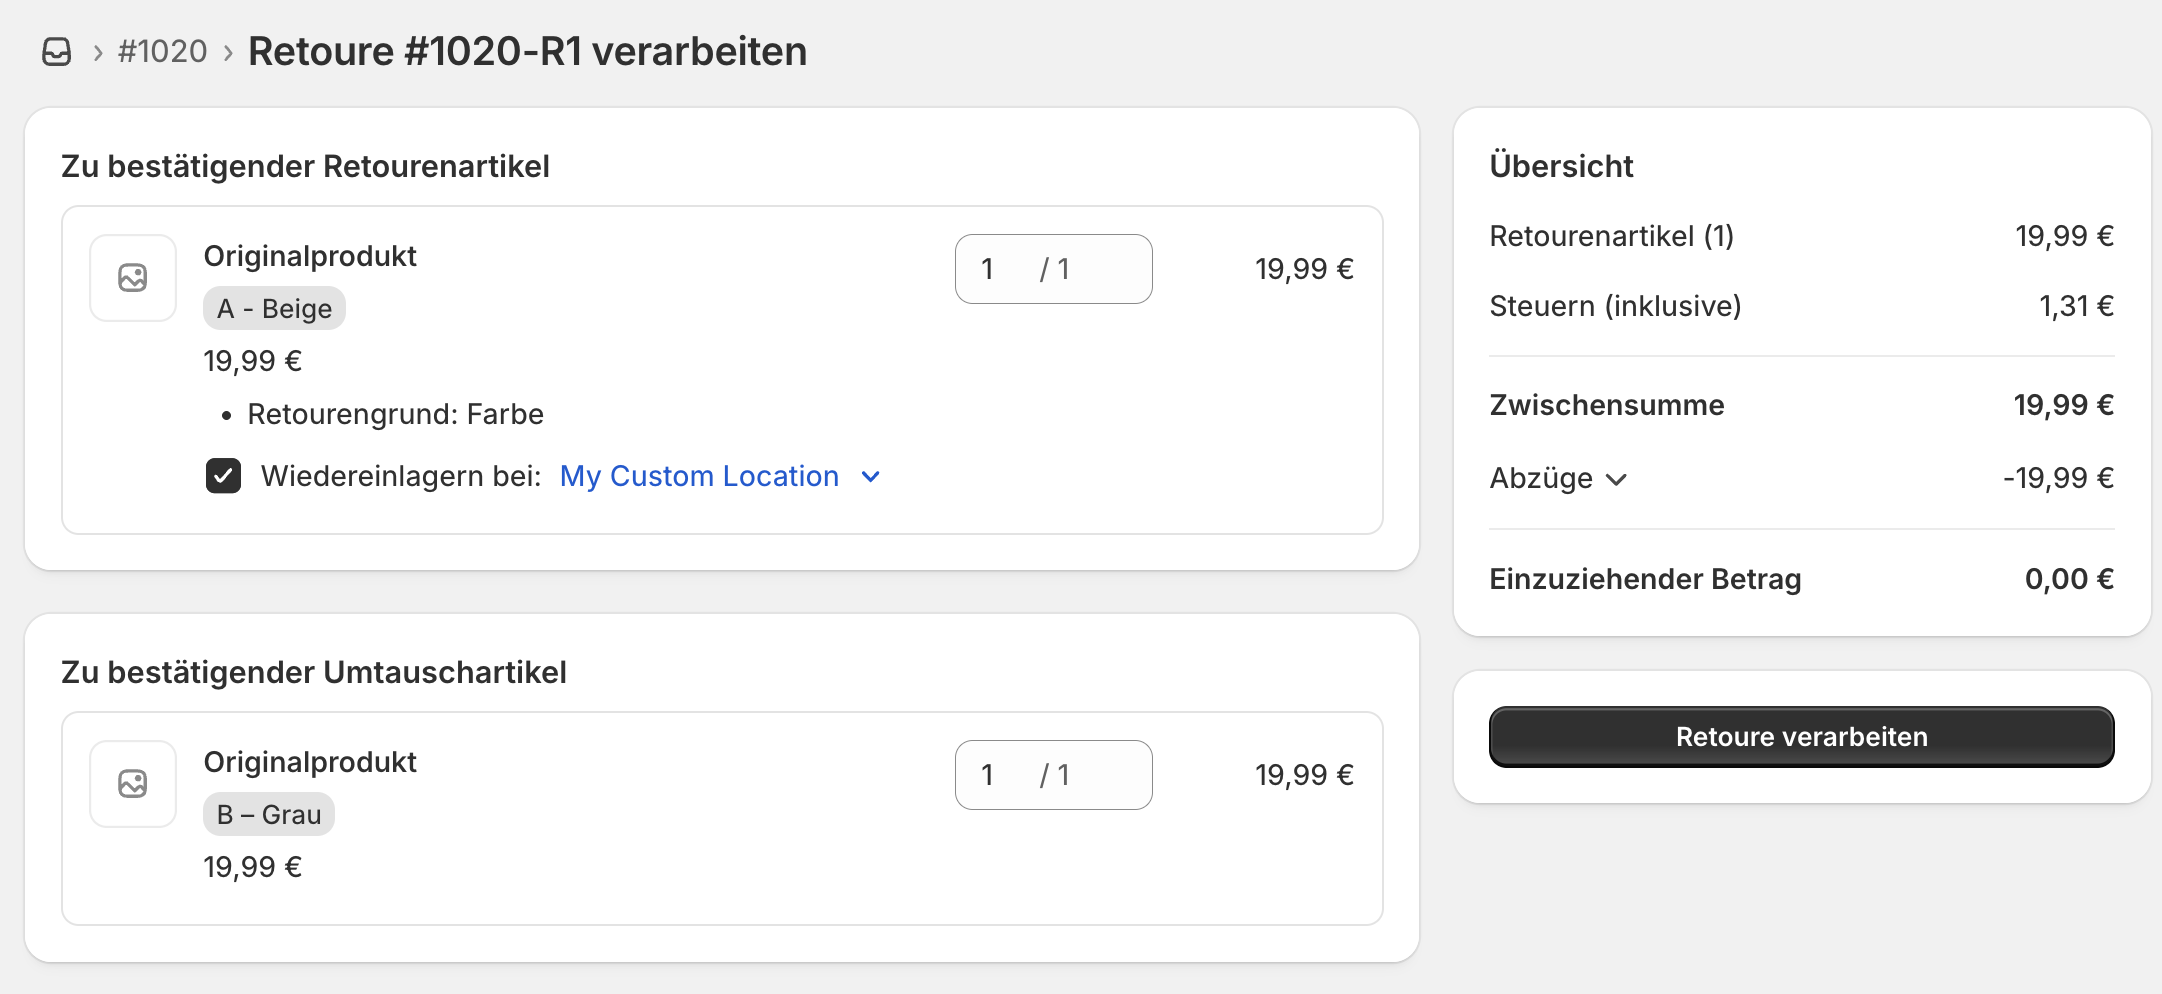
Task: Click the chevron icon after My Custom Location
Action: coord(871,477)
